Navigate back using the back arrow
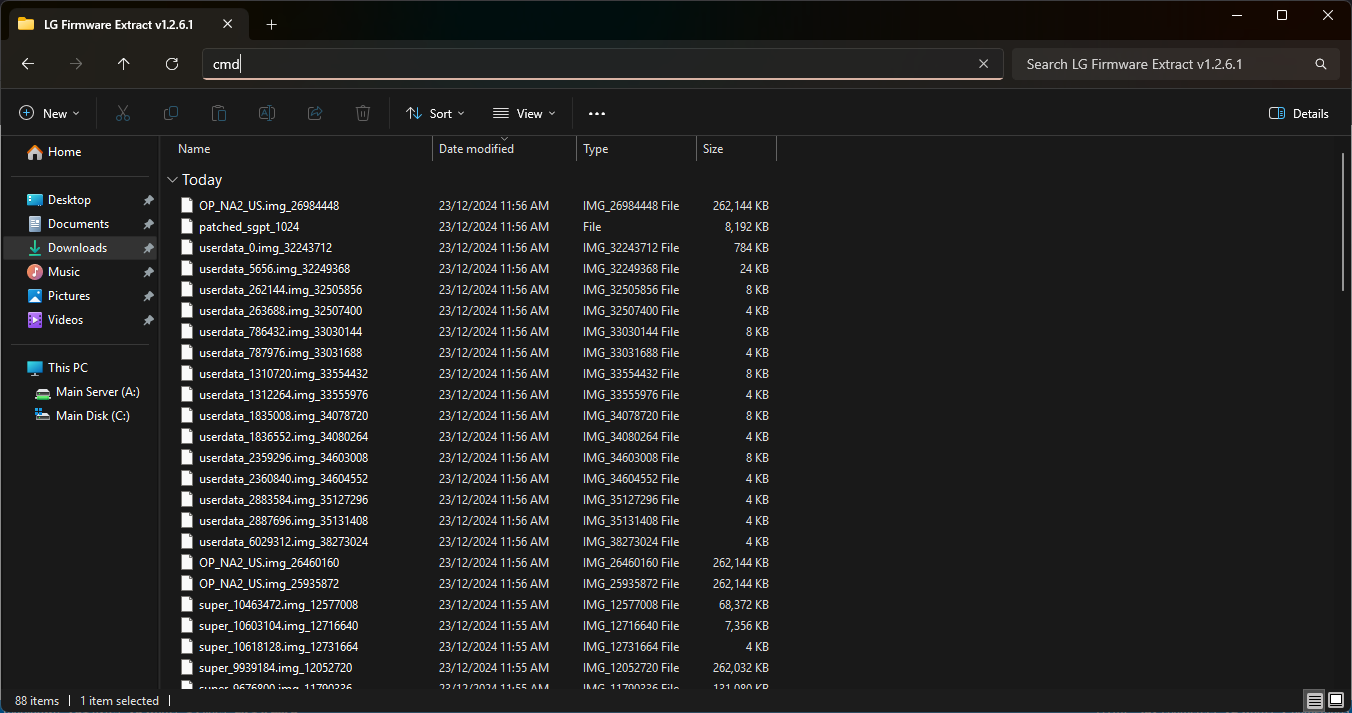This screenshot has height=713, width=1352. [27, 63]
